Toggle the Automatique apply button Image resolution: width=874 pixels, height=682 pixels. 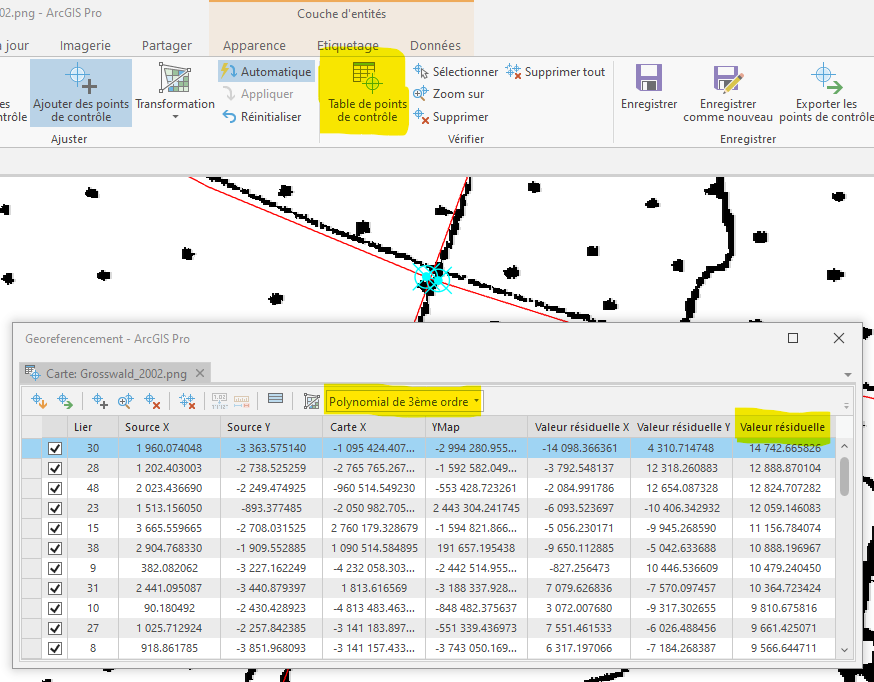(266, 72)
